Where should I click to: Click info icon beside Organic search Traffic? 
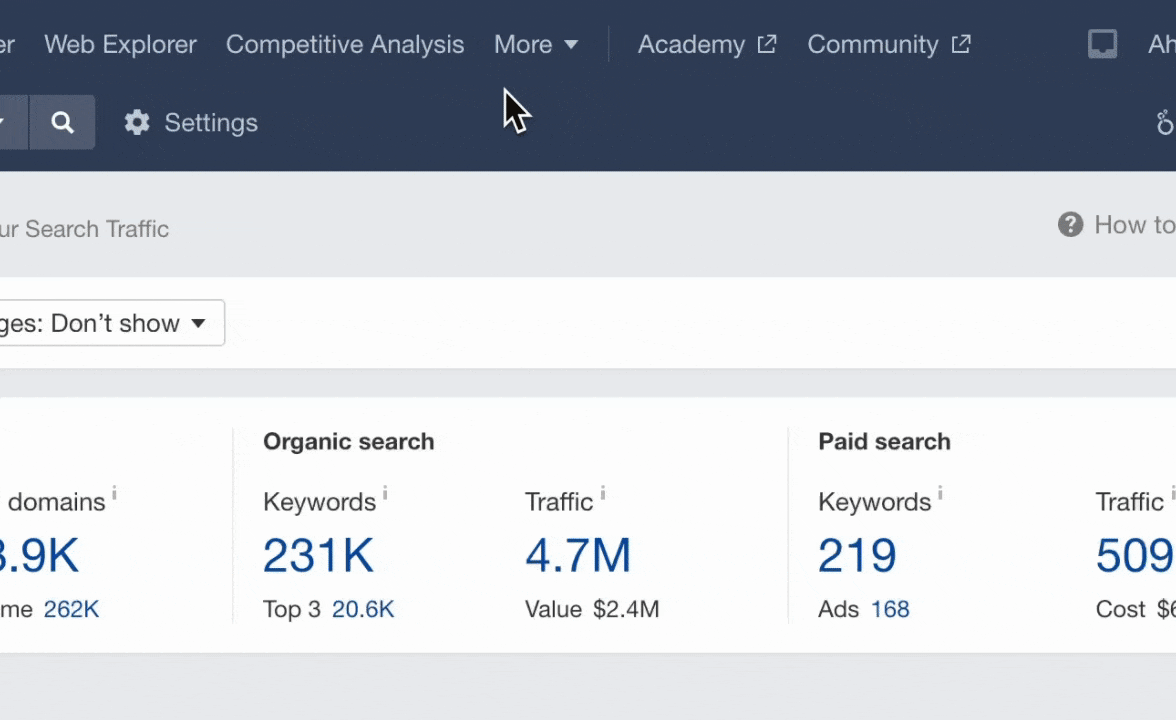pos(602,493)
